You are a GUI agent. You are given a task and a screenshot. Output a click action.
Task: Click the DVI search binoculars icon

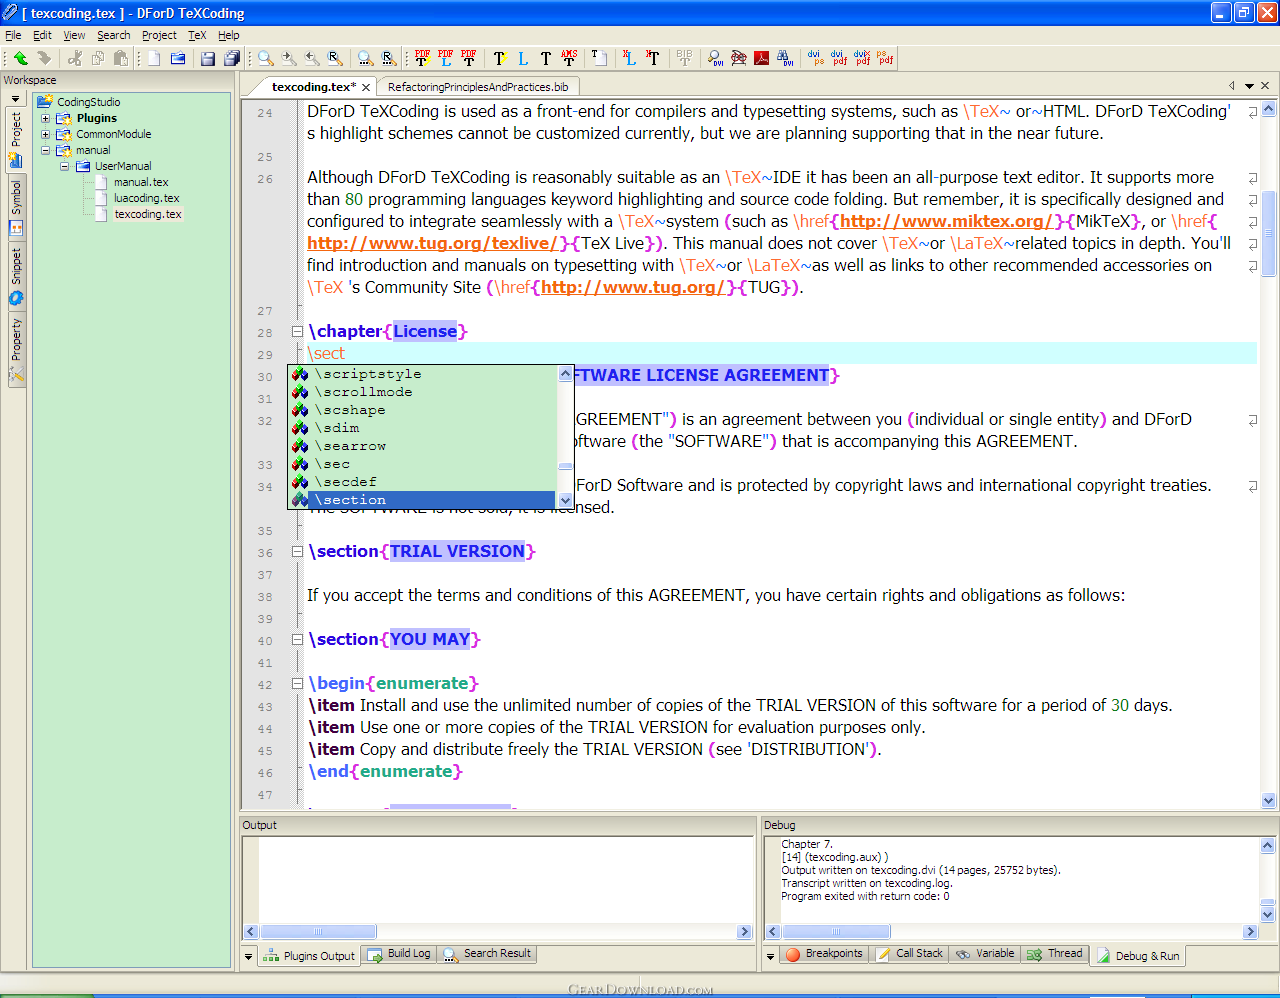point(785,58)
